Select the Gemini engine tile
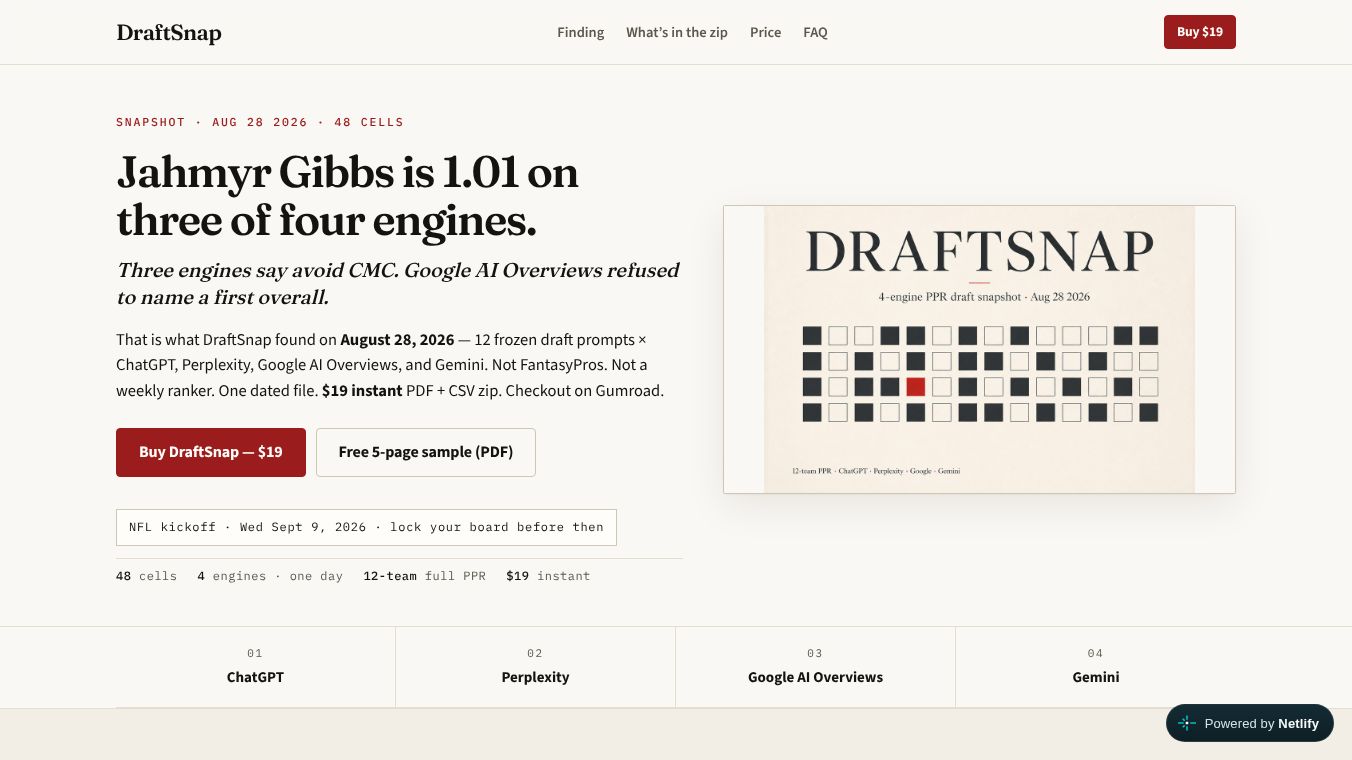 [x=1096, y=667]
